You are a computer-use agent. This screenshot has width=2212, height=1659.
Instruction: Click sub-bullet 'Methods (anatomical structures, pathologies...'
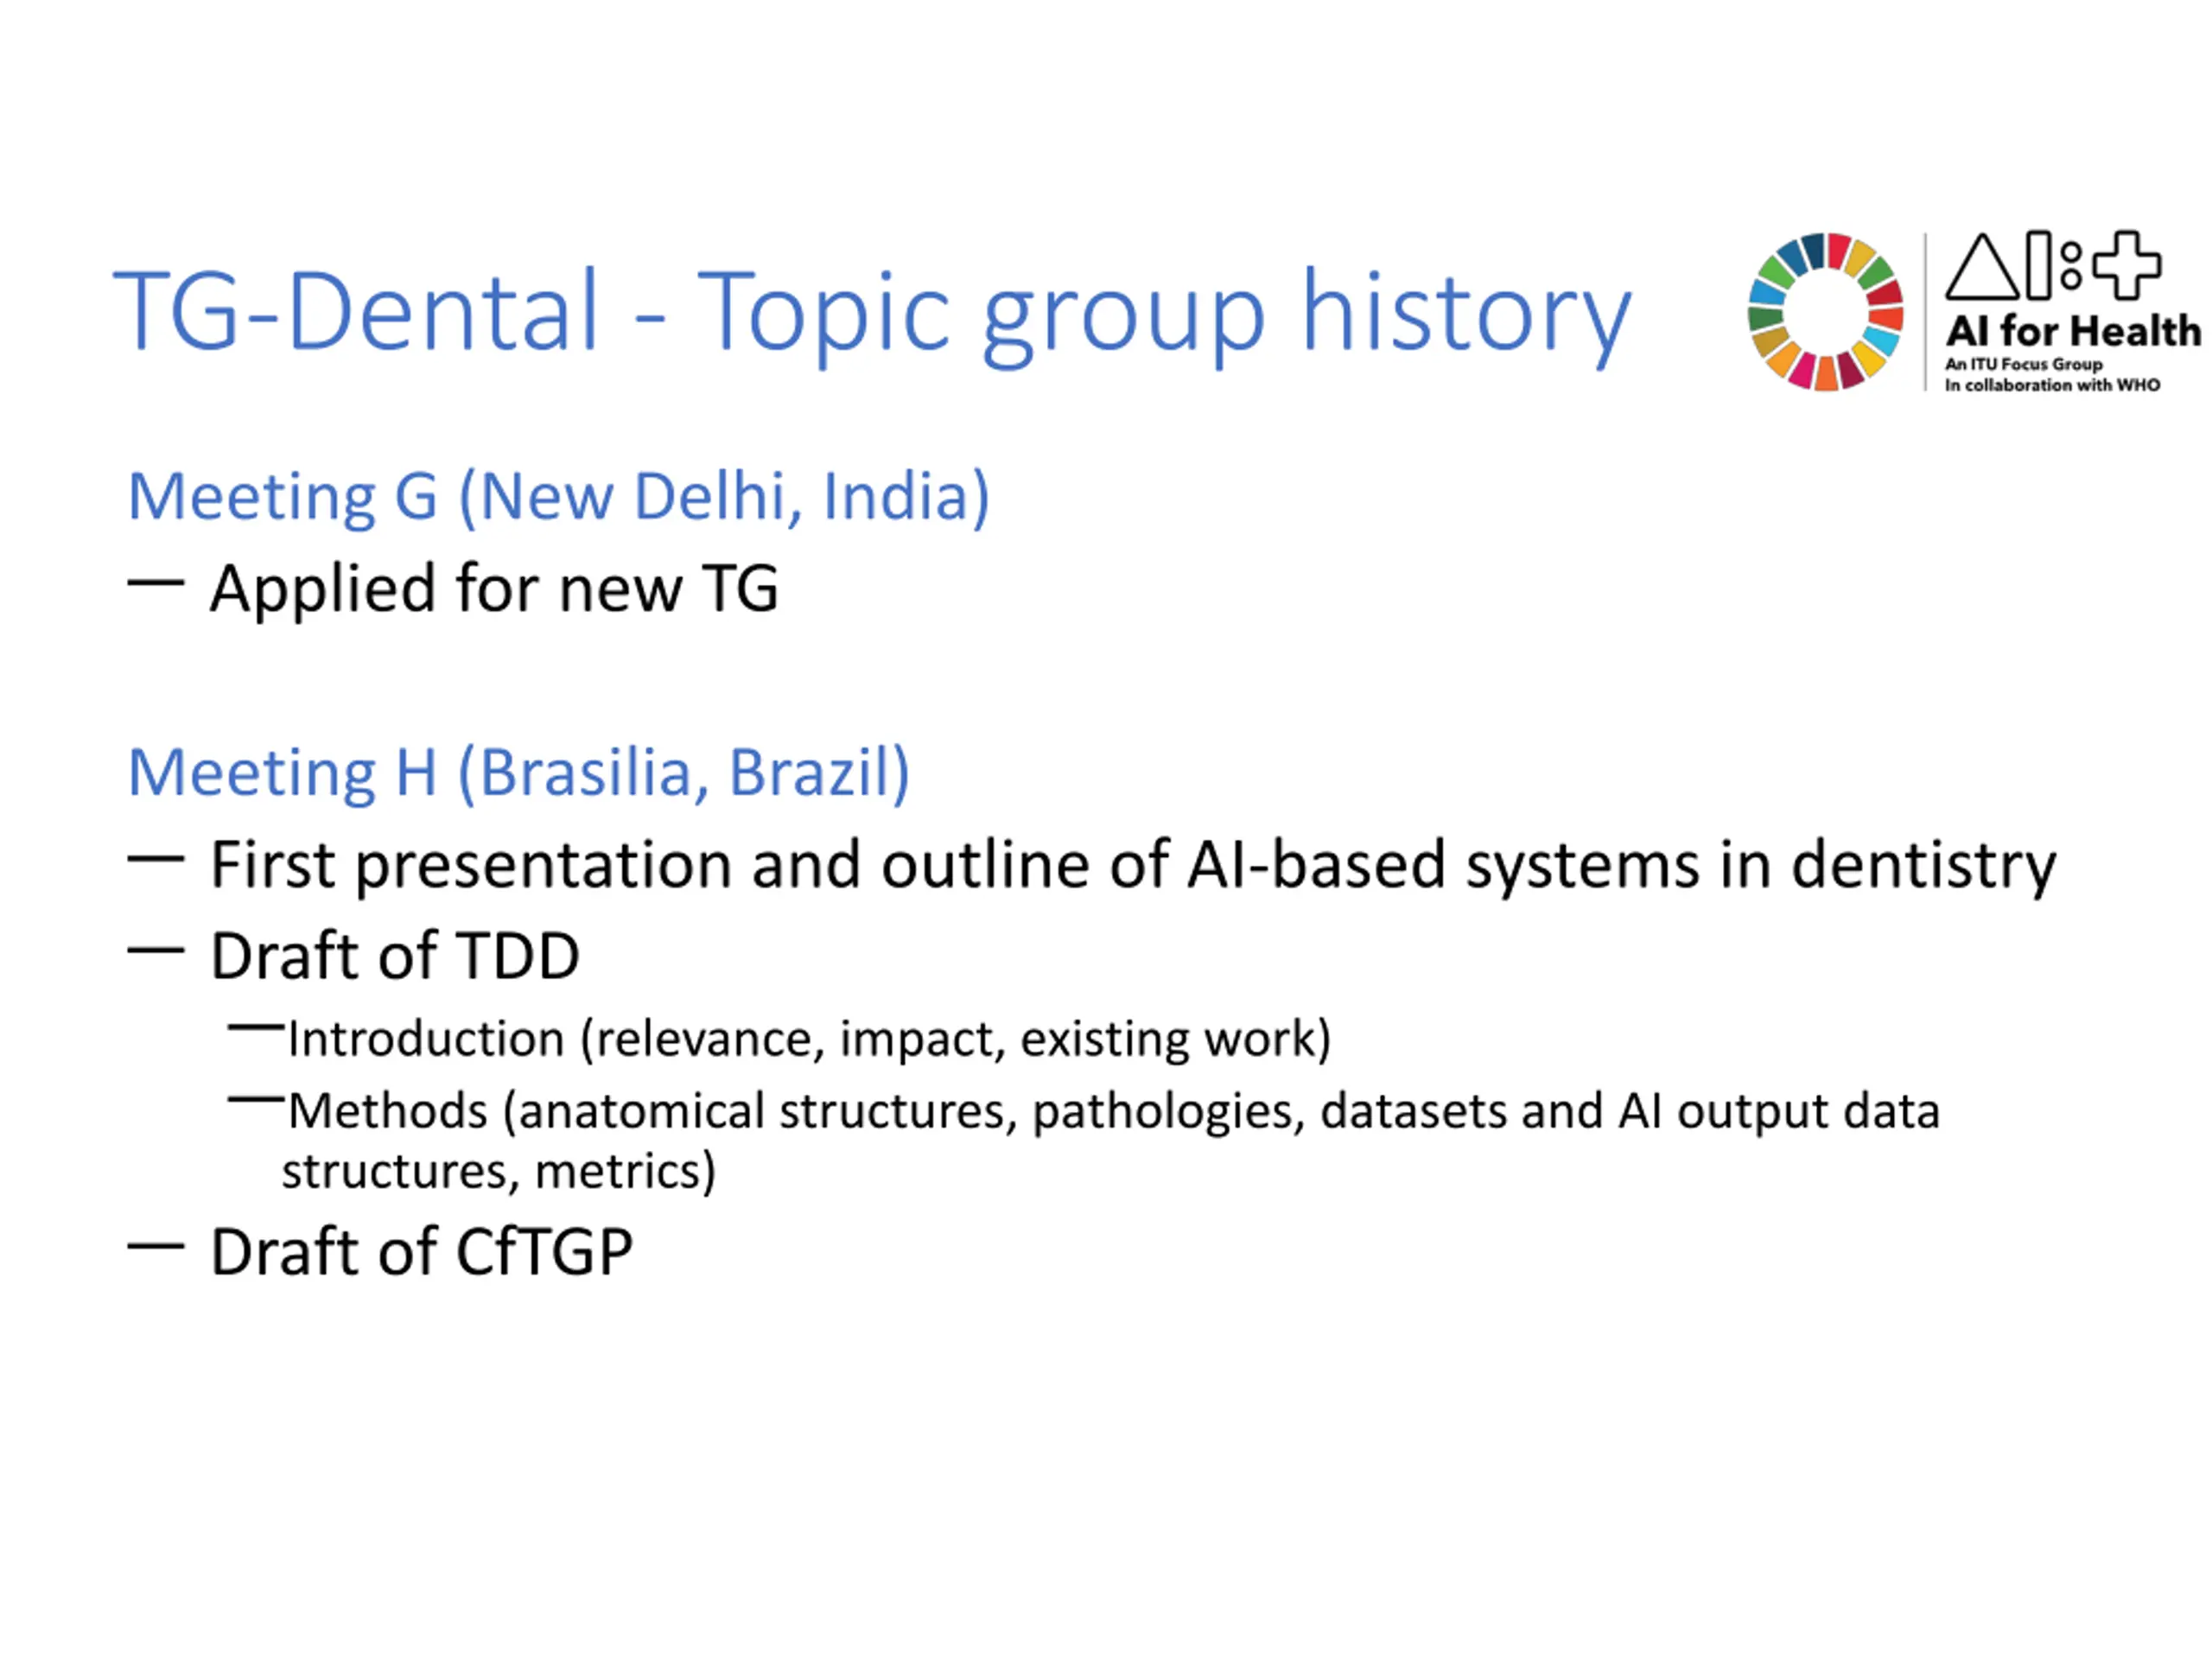click(1114, 1112)
